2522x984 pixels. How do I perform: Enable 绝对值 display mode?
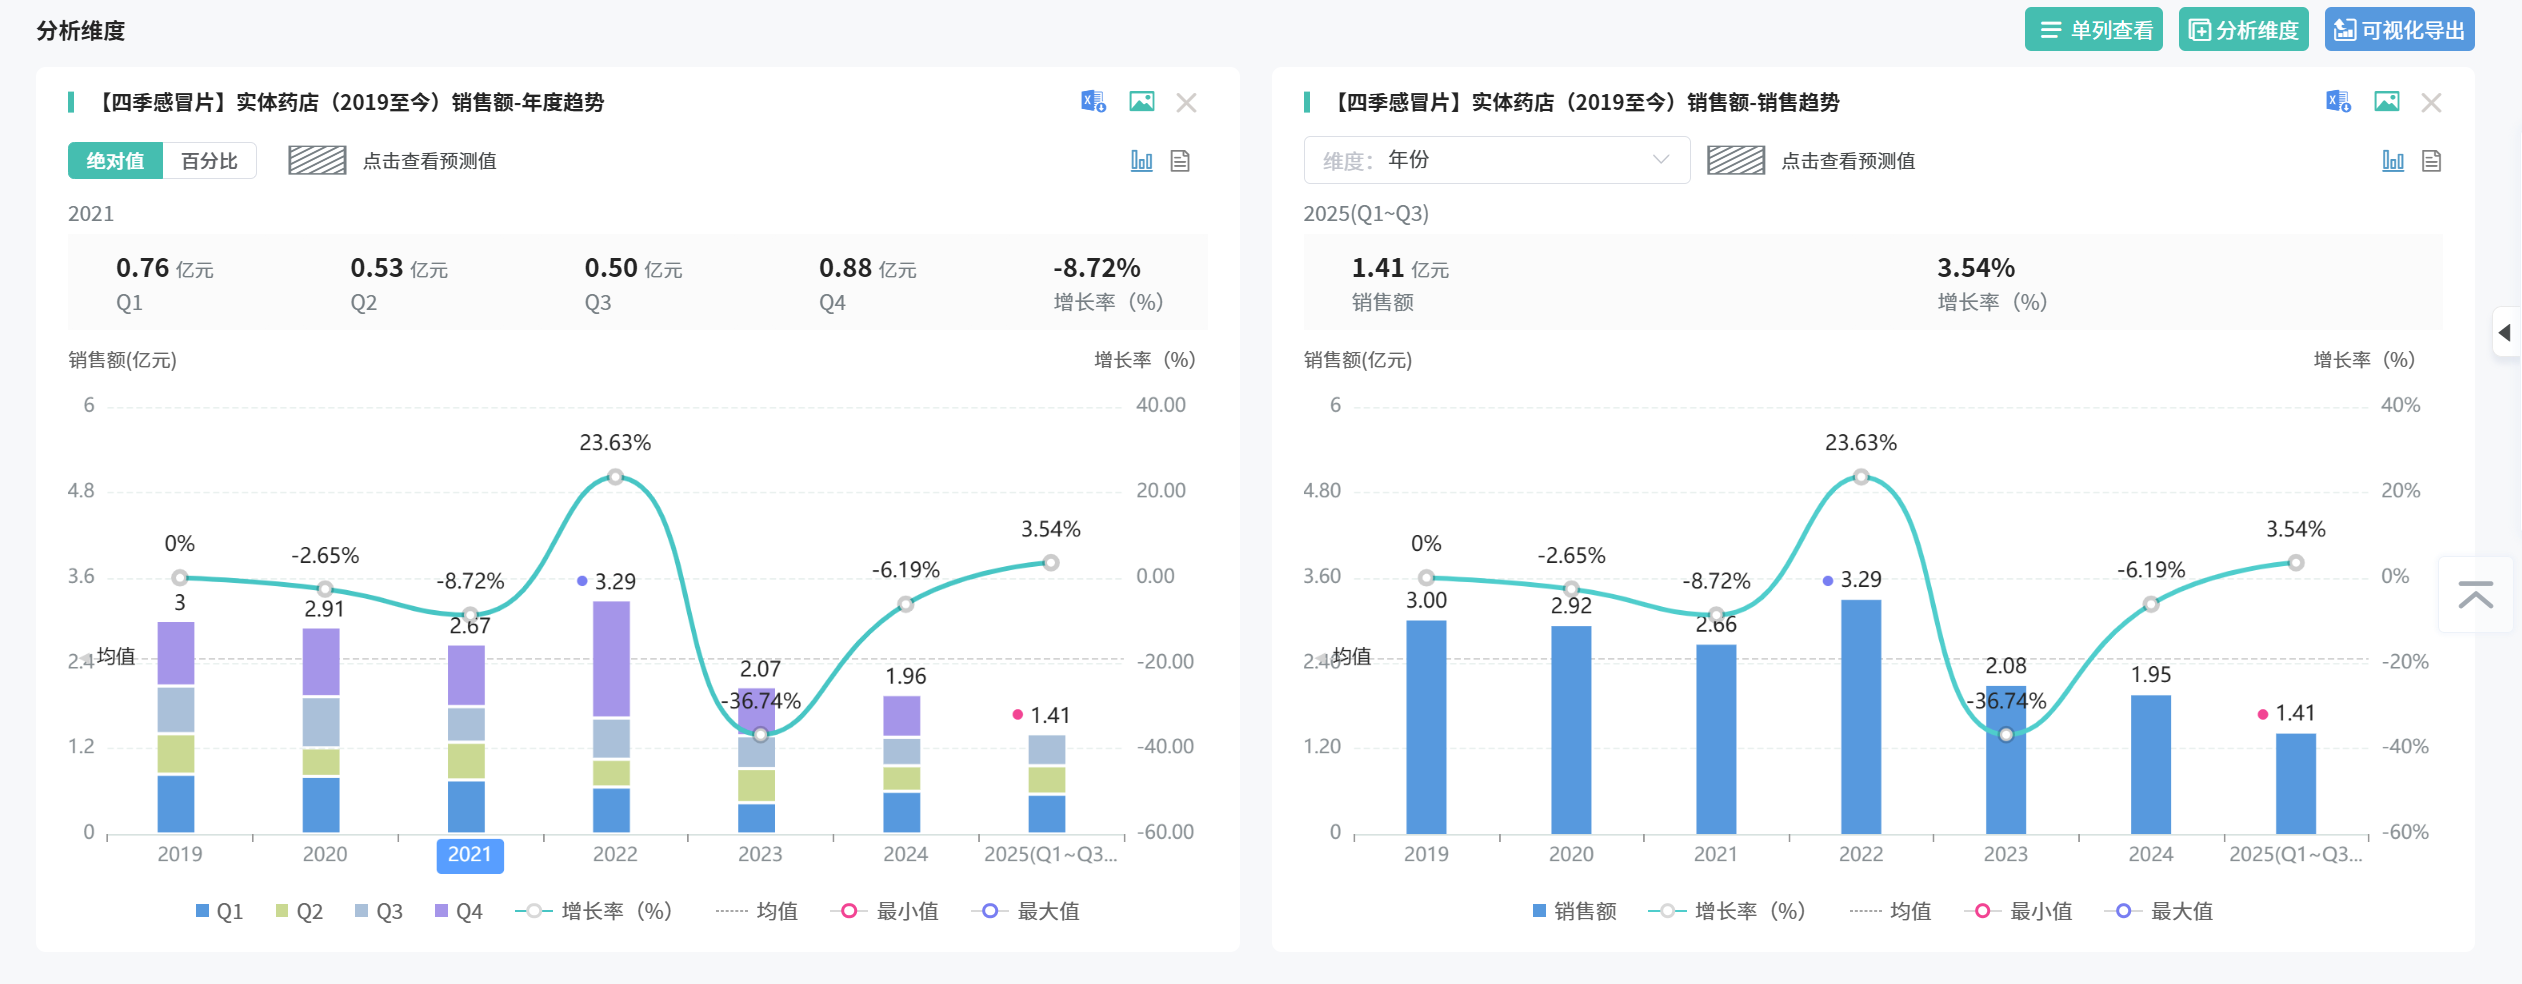tap(116, 160)
